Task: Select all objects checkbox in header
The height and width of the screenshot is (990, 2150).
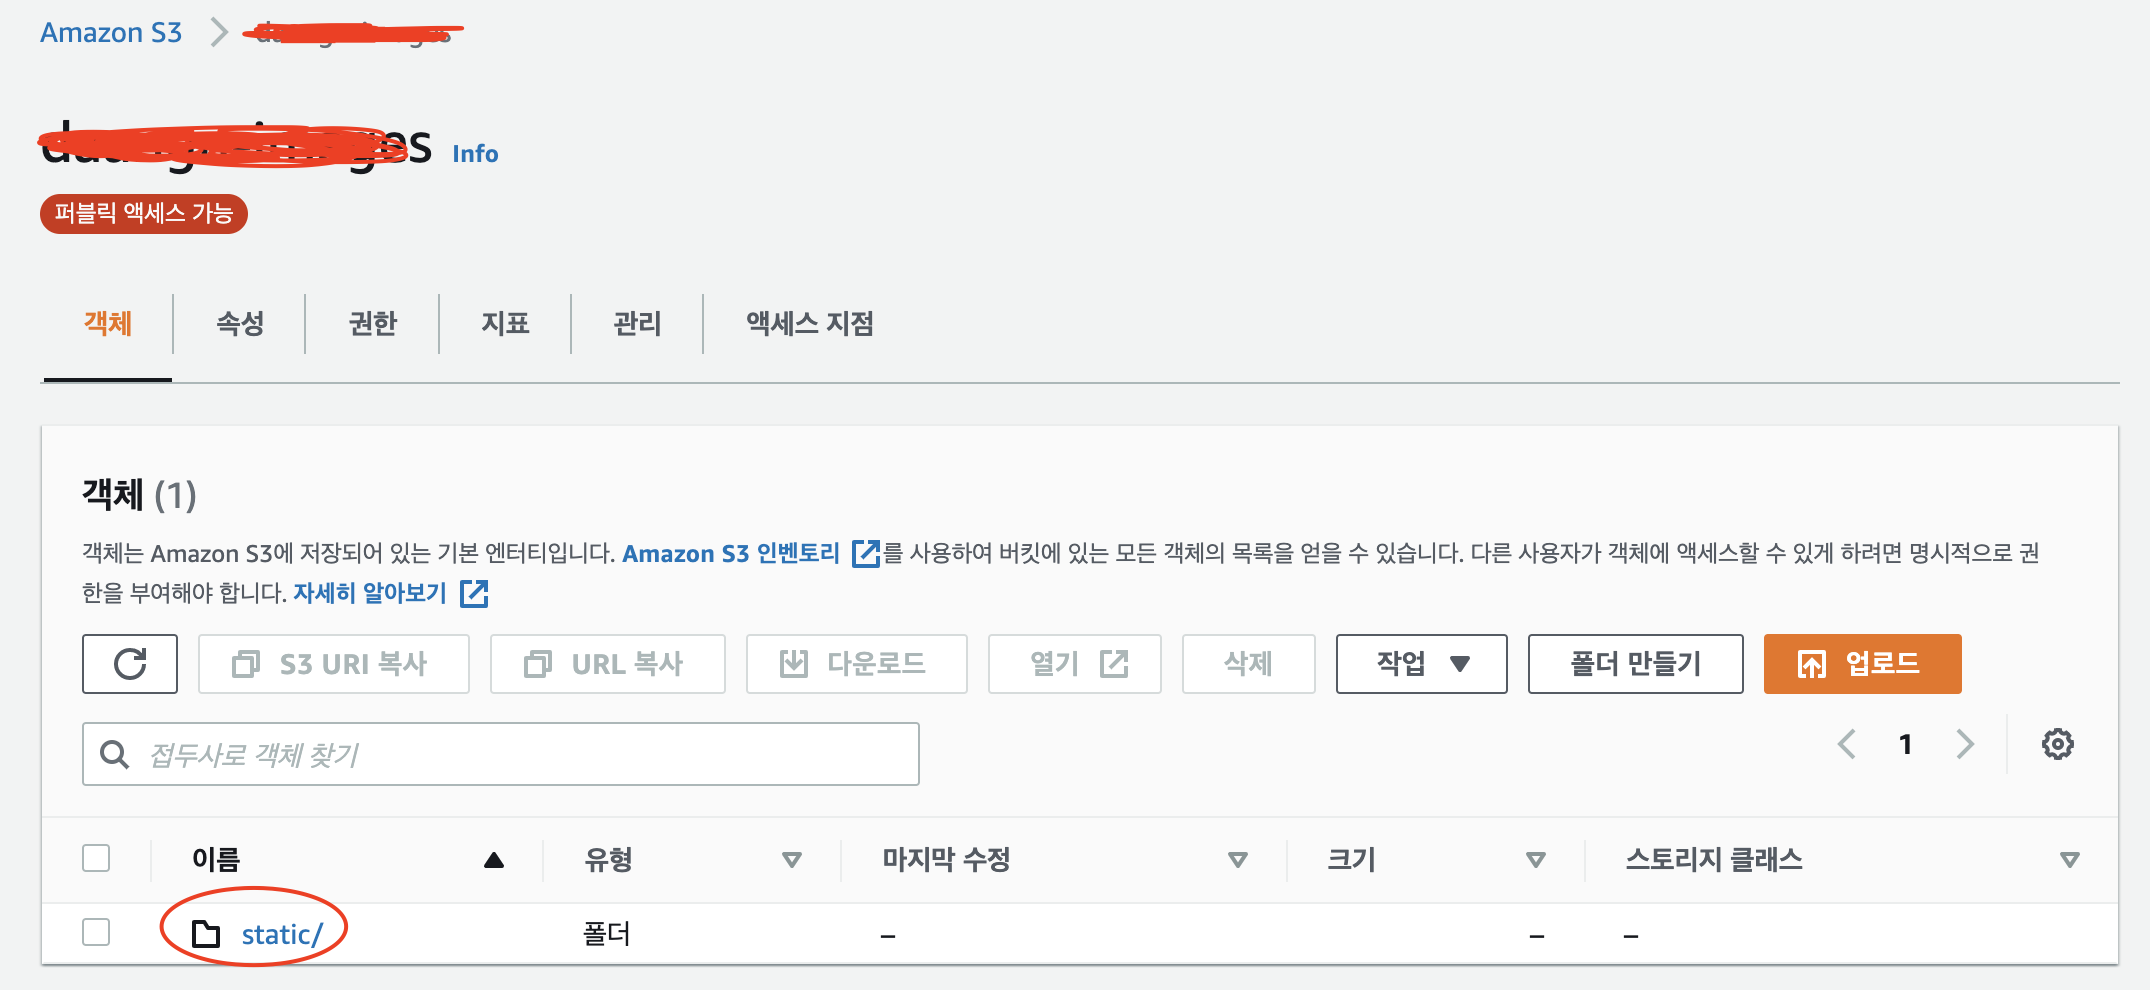Action: point(96,858)
